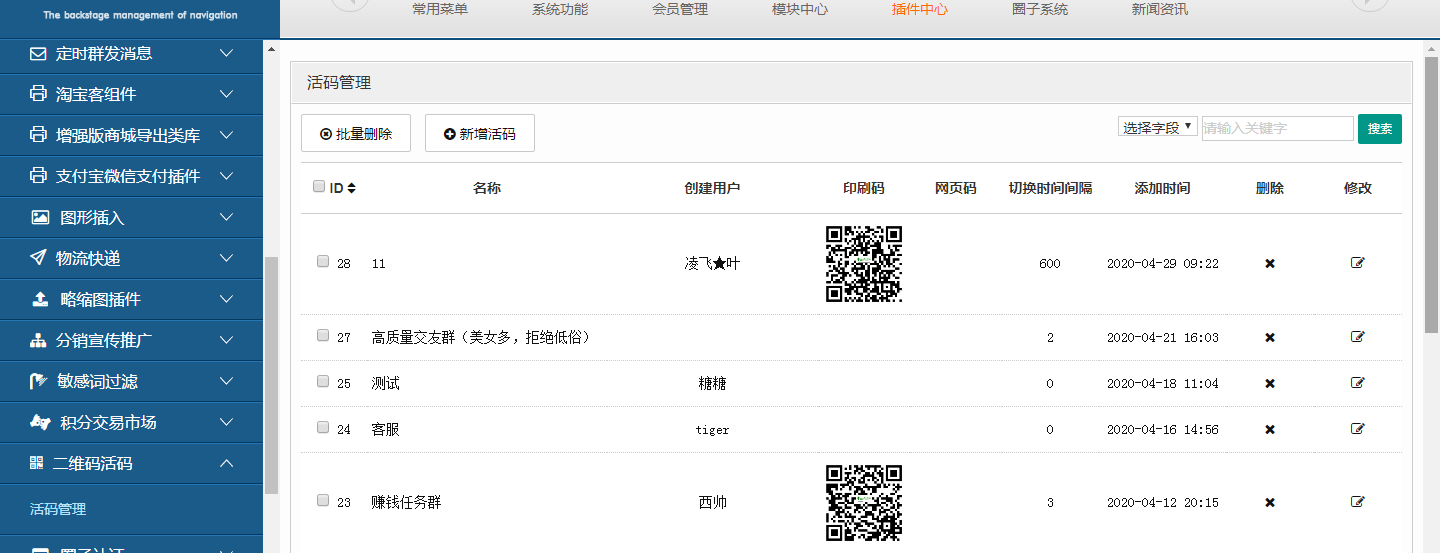The height and width of the screenshot is (553, 1440).
Task: Delete the 测试 entry with X icon
Action: click(1270, 383)
